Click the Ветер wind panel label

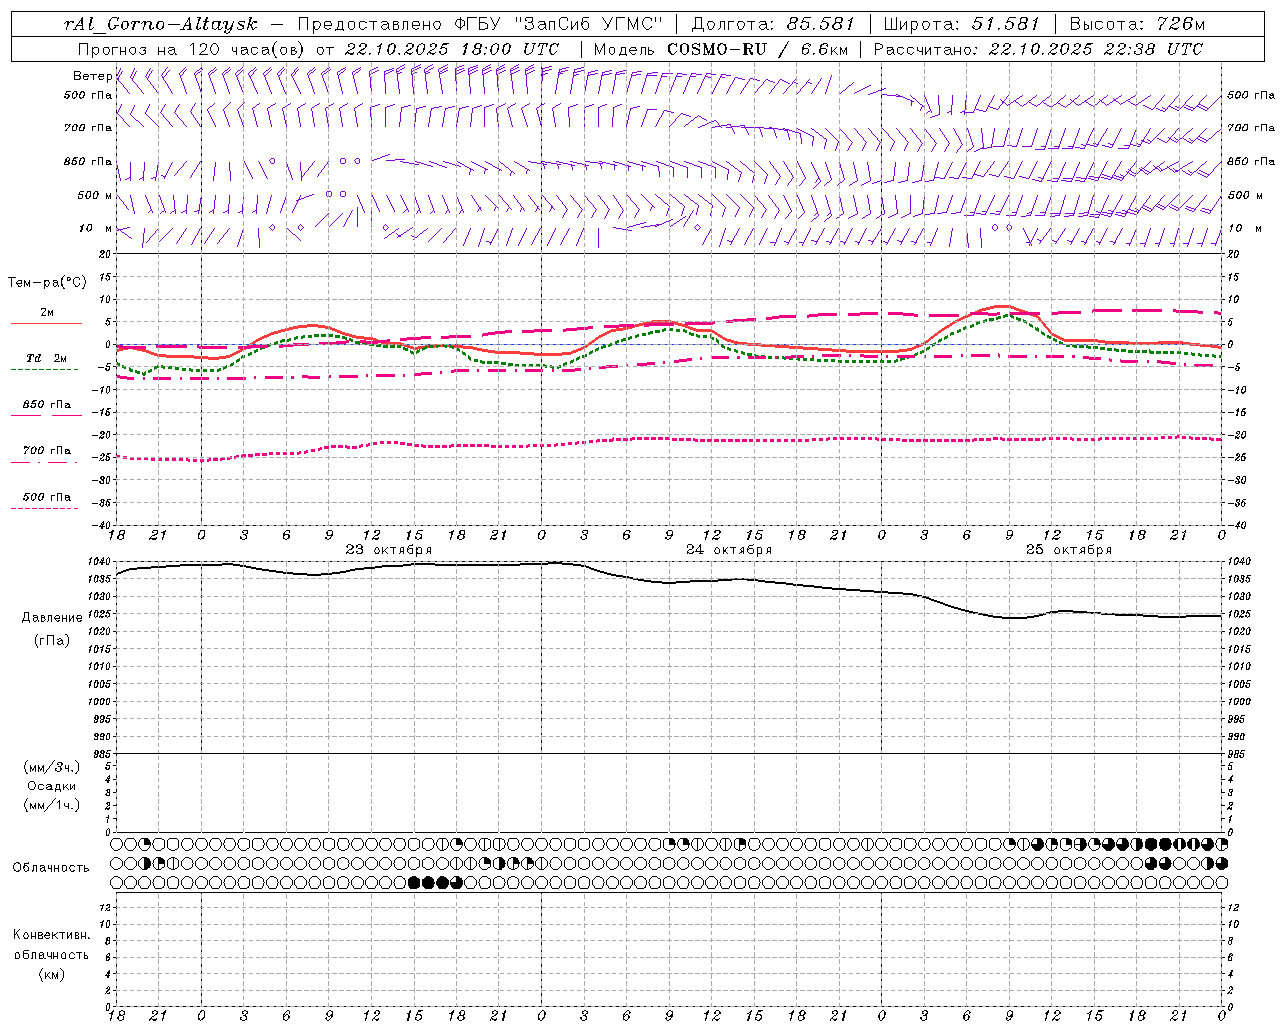pyautogui.click(x=93, y=76)
